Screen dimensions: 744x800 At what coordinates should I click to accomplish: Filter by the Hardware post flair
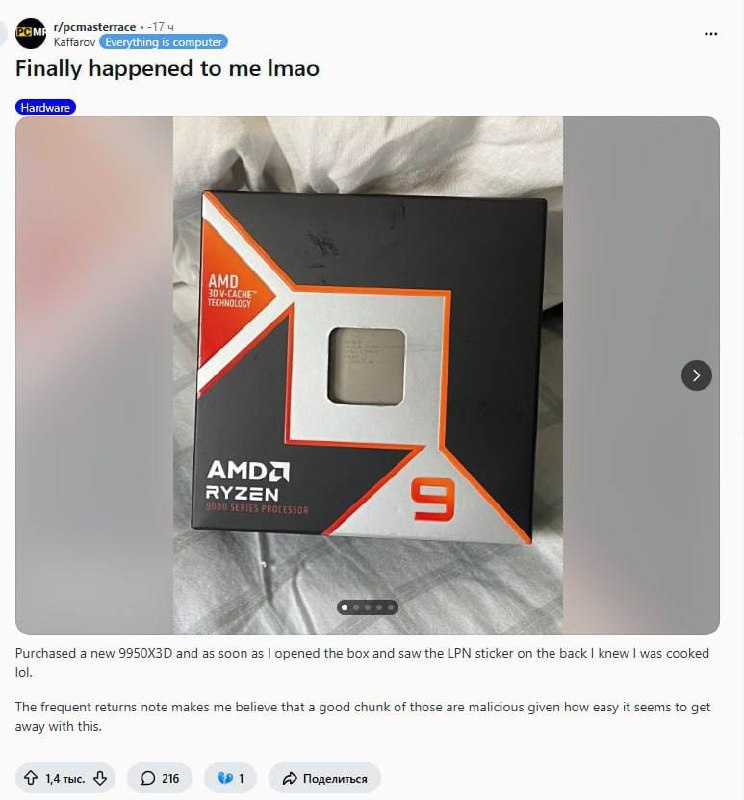click(x=45, y=108)
